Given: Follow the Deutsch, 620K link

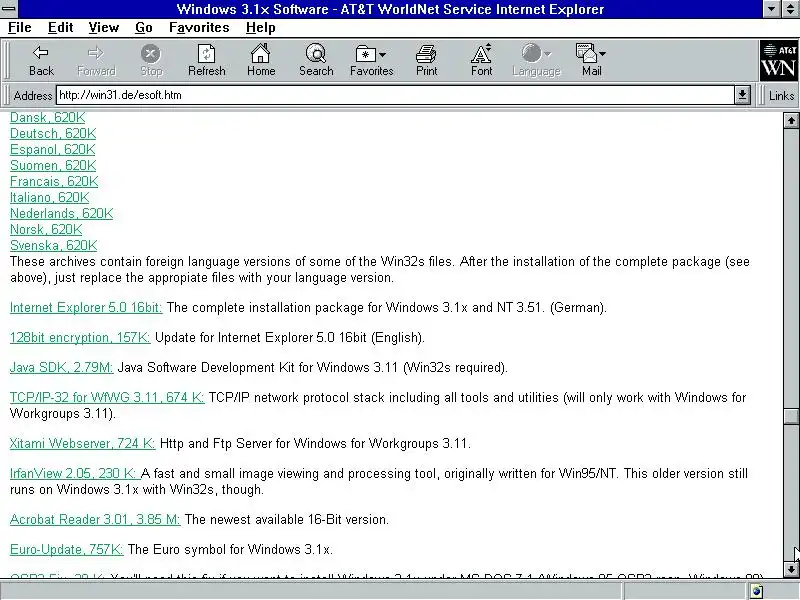Looking at the screenshot, I should pos(53,134).
